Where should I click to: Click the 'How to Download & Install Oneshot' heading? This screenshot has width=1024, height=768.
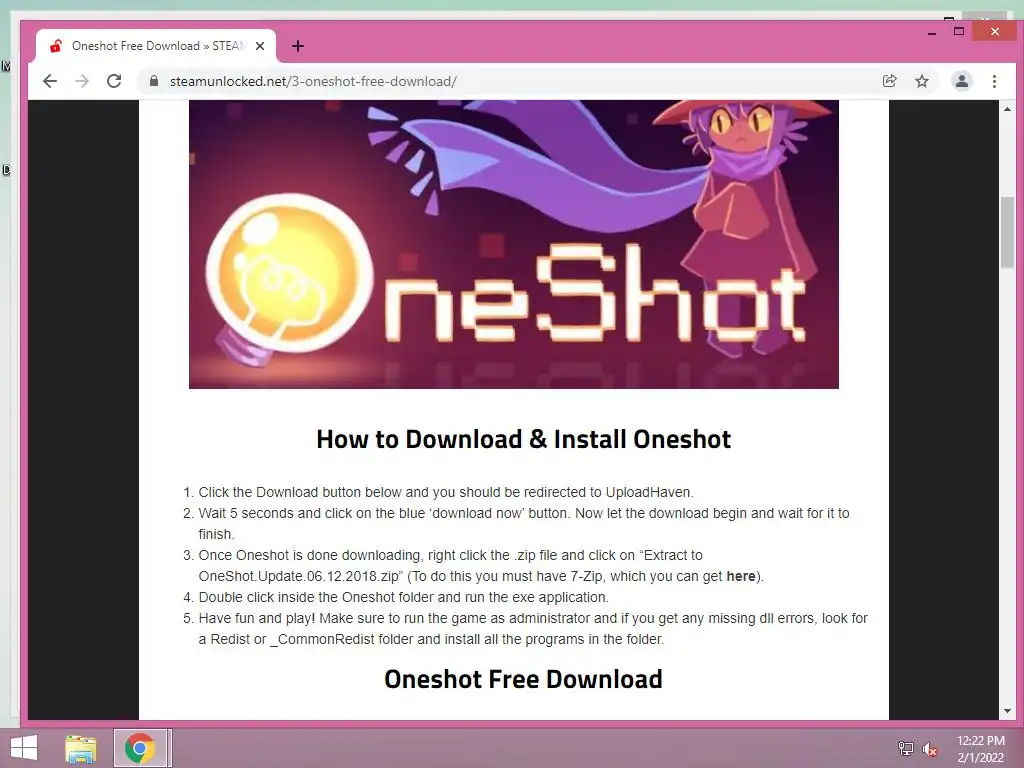click(x=524, y=439)
